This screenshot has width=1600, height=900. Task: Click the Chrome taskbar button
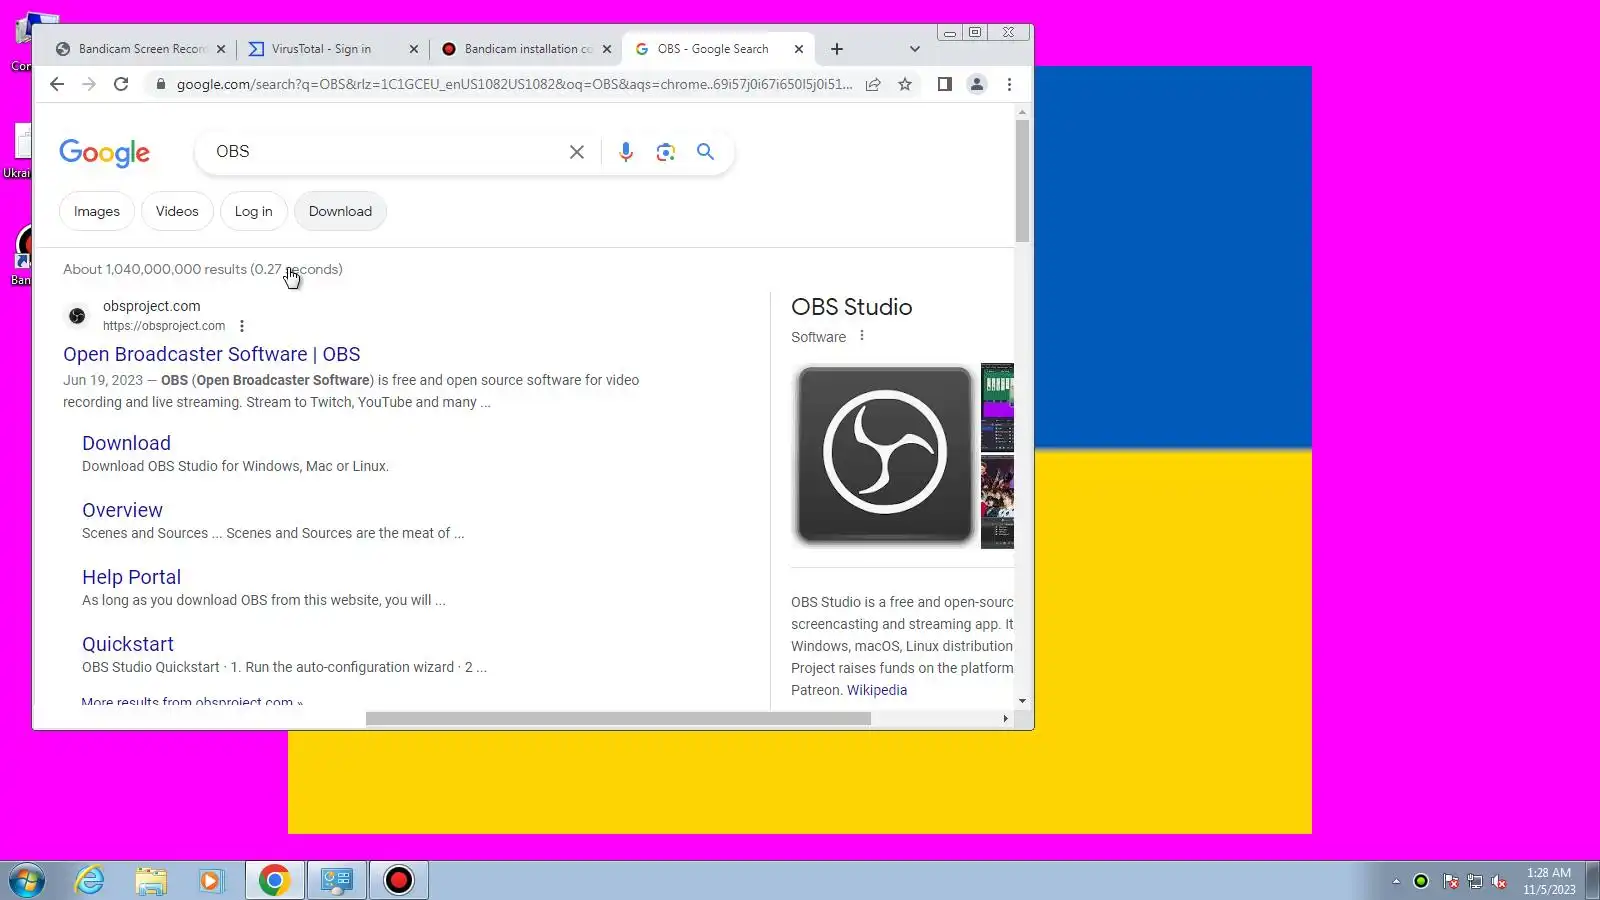275,880
